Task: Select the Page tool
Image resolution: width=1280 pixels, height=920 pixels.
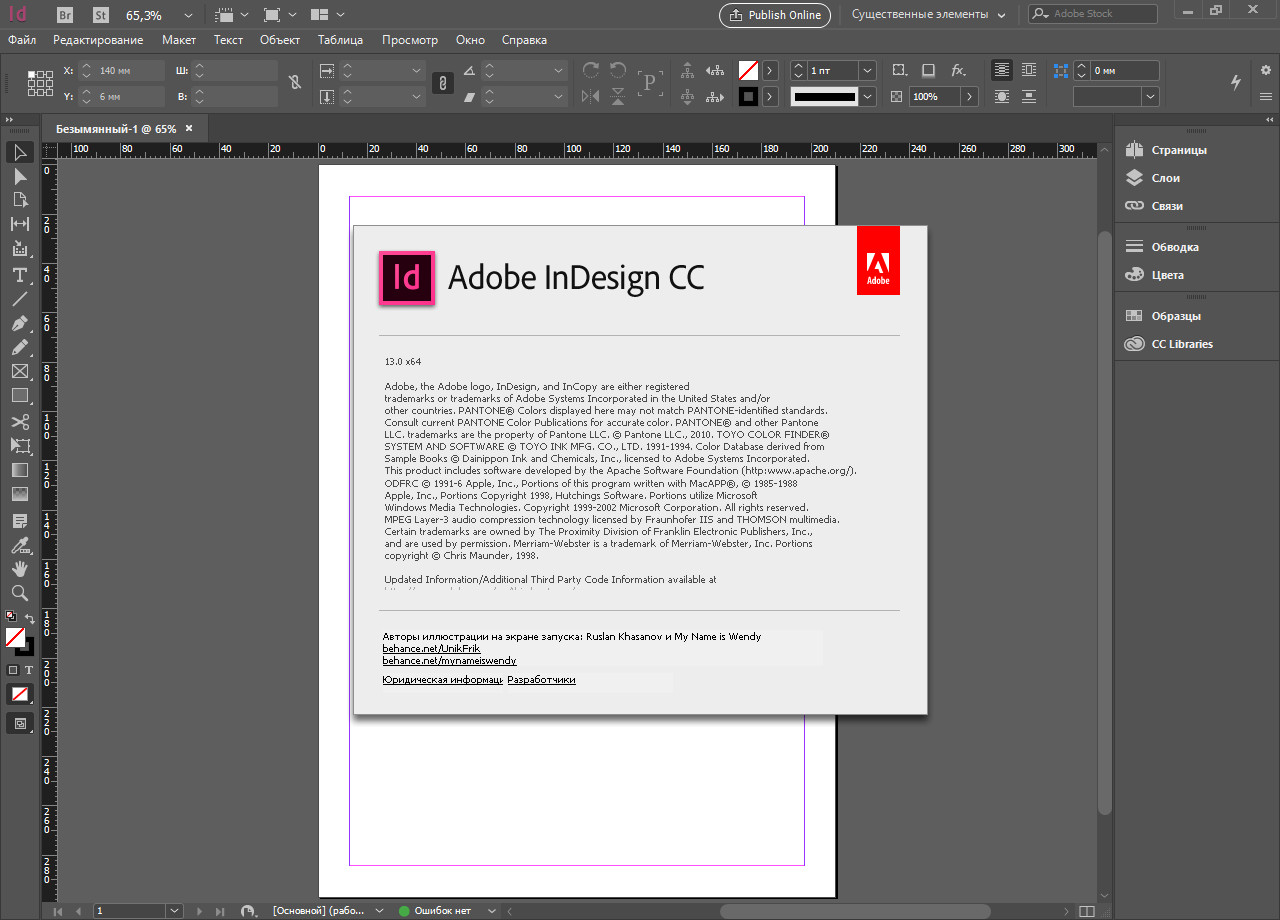Action: coord(20,200)
